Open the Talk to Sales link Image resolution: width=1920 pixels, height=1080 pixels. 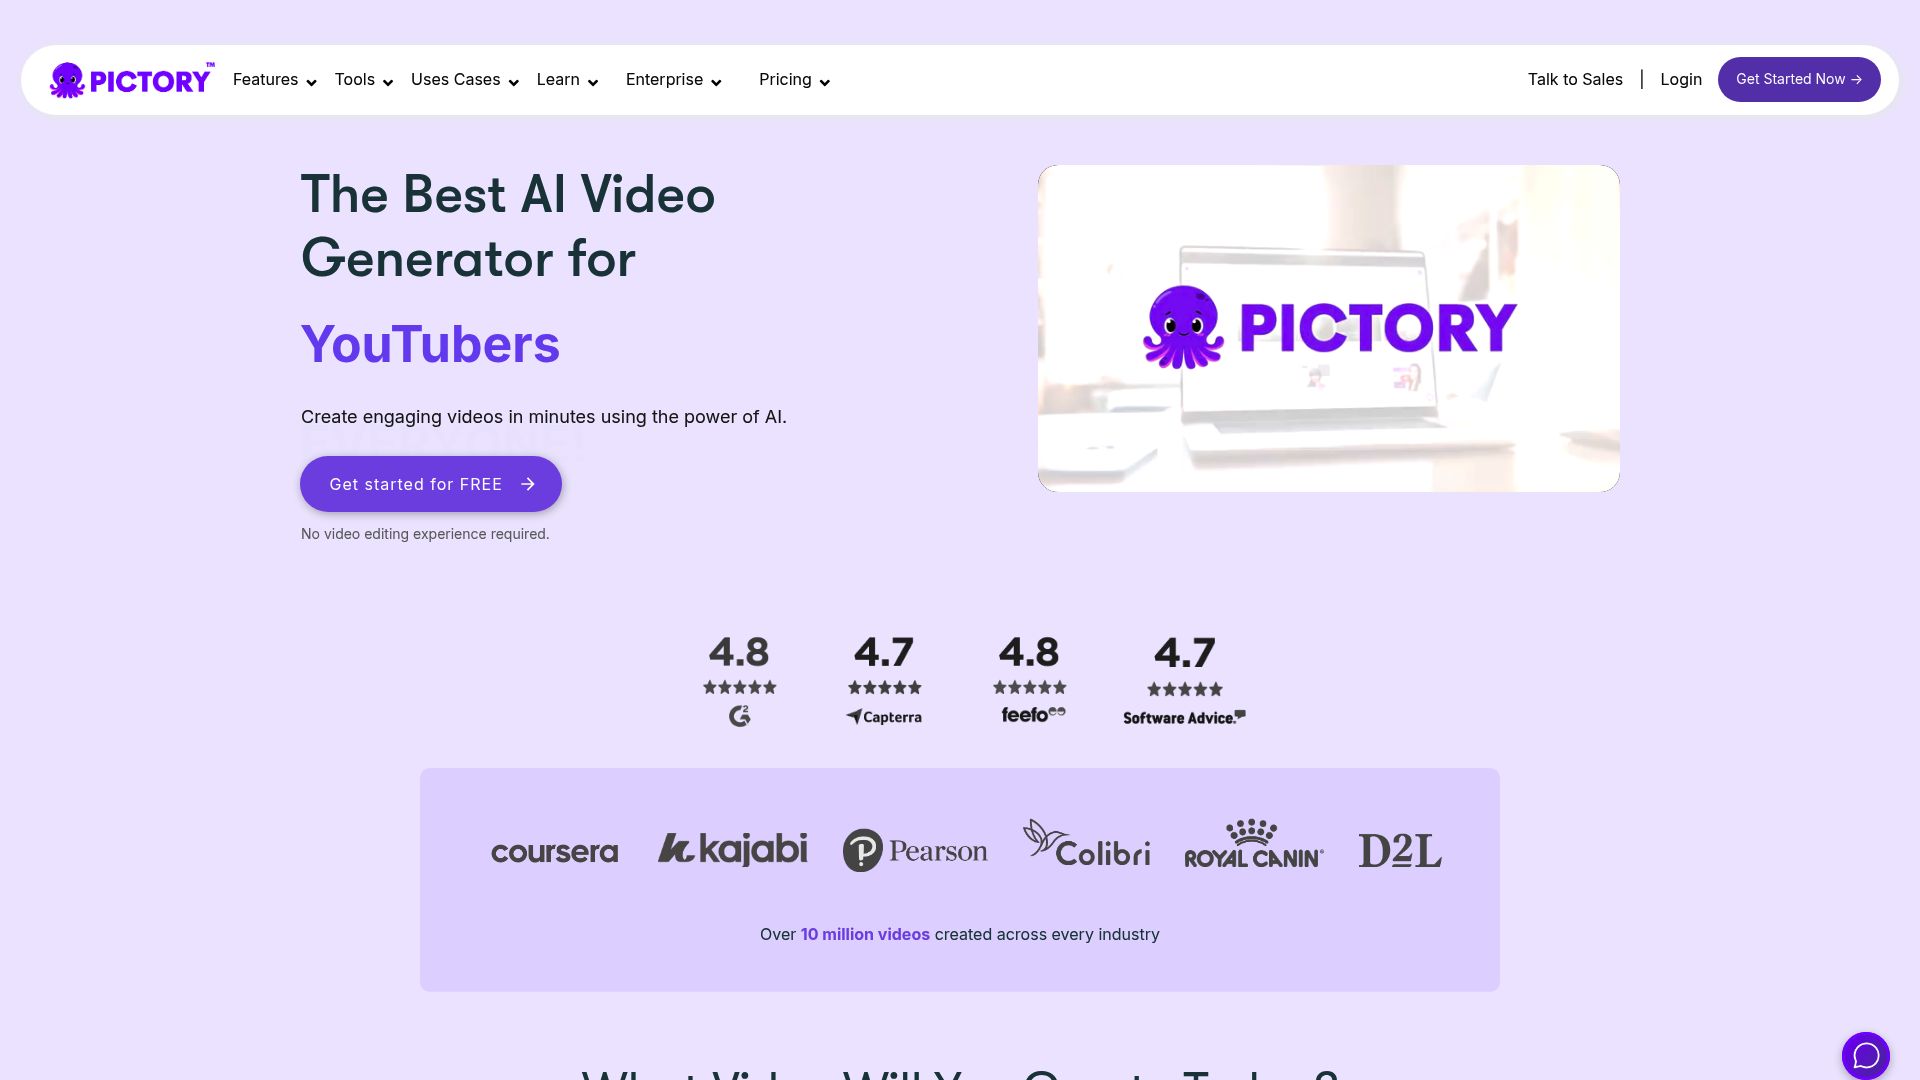click(1575, 79)
